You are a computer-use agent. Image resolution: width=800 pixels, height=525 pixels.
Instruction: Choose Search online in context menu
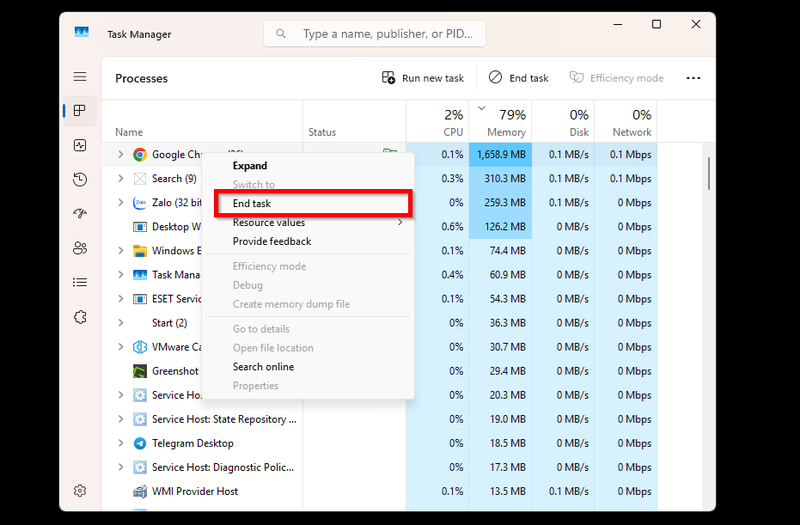point(308,367)
